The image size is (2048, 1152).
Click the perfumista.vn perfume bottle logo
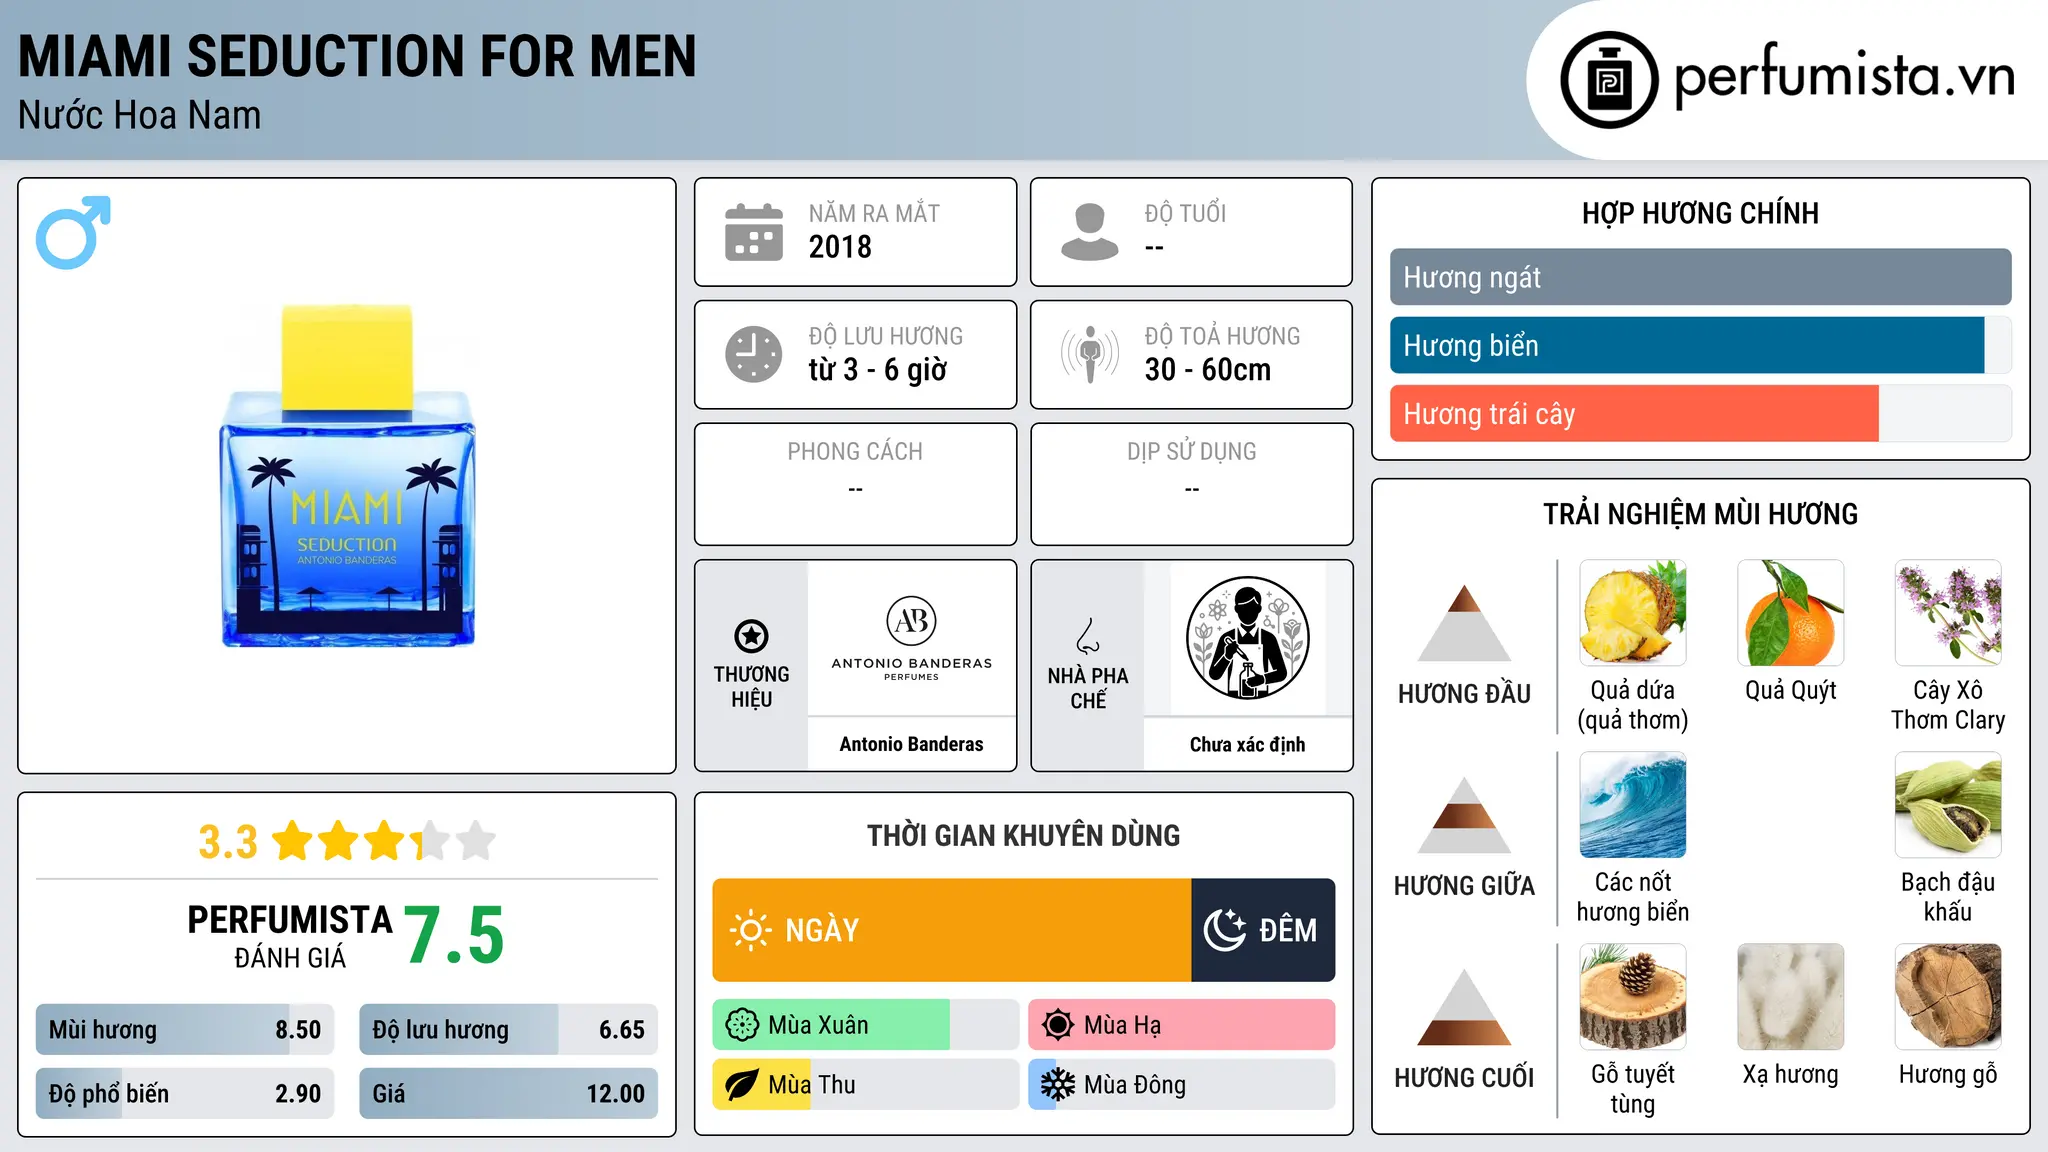coord(1609,80)
